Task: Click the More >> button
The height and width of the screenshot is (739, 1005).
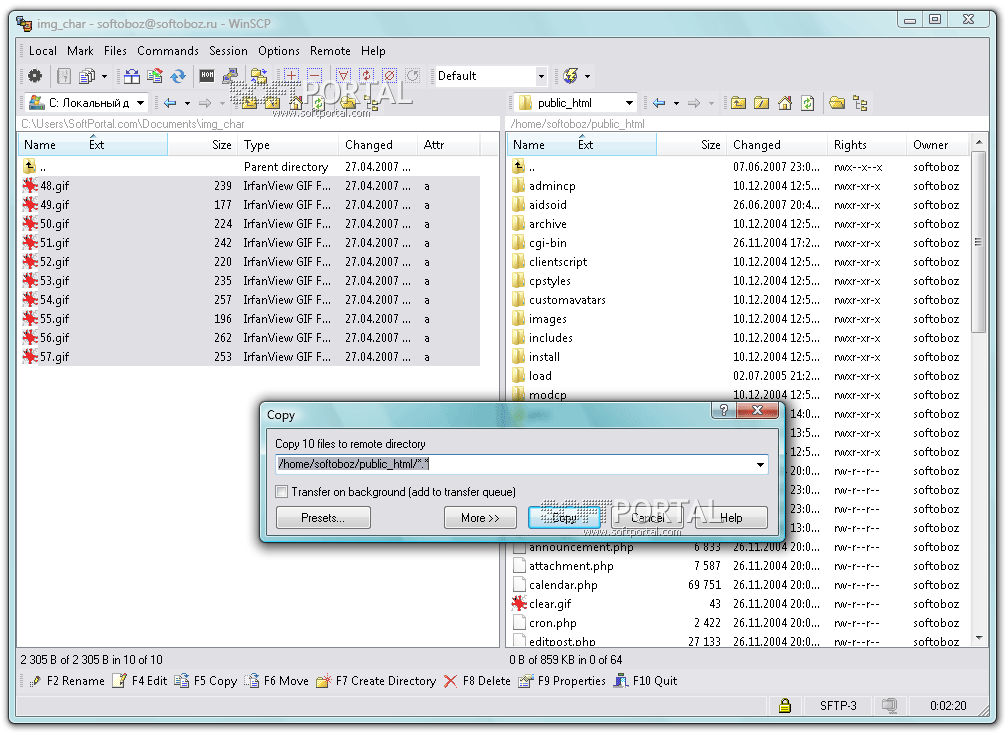Action: [480, 518]
